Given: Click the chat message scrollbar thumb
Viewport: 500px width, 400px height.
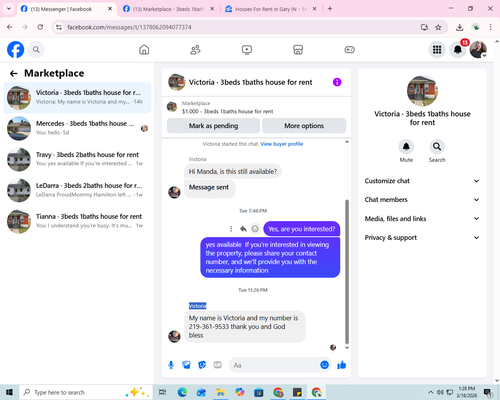Looking at the screenshot, I should pos(347,272).
